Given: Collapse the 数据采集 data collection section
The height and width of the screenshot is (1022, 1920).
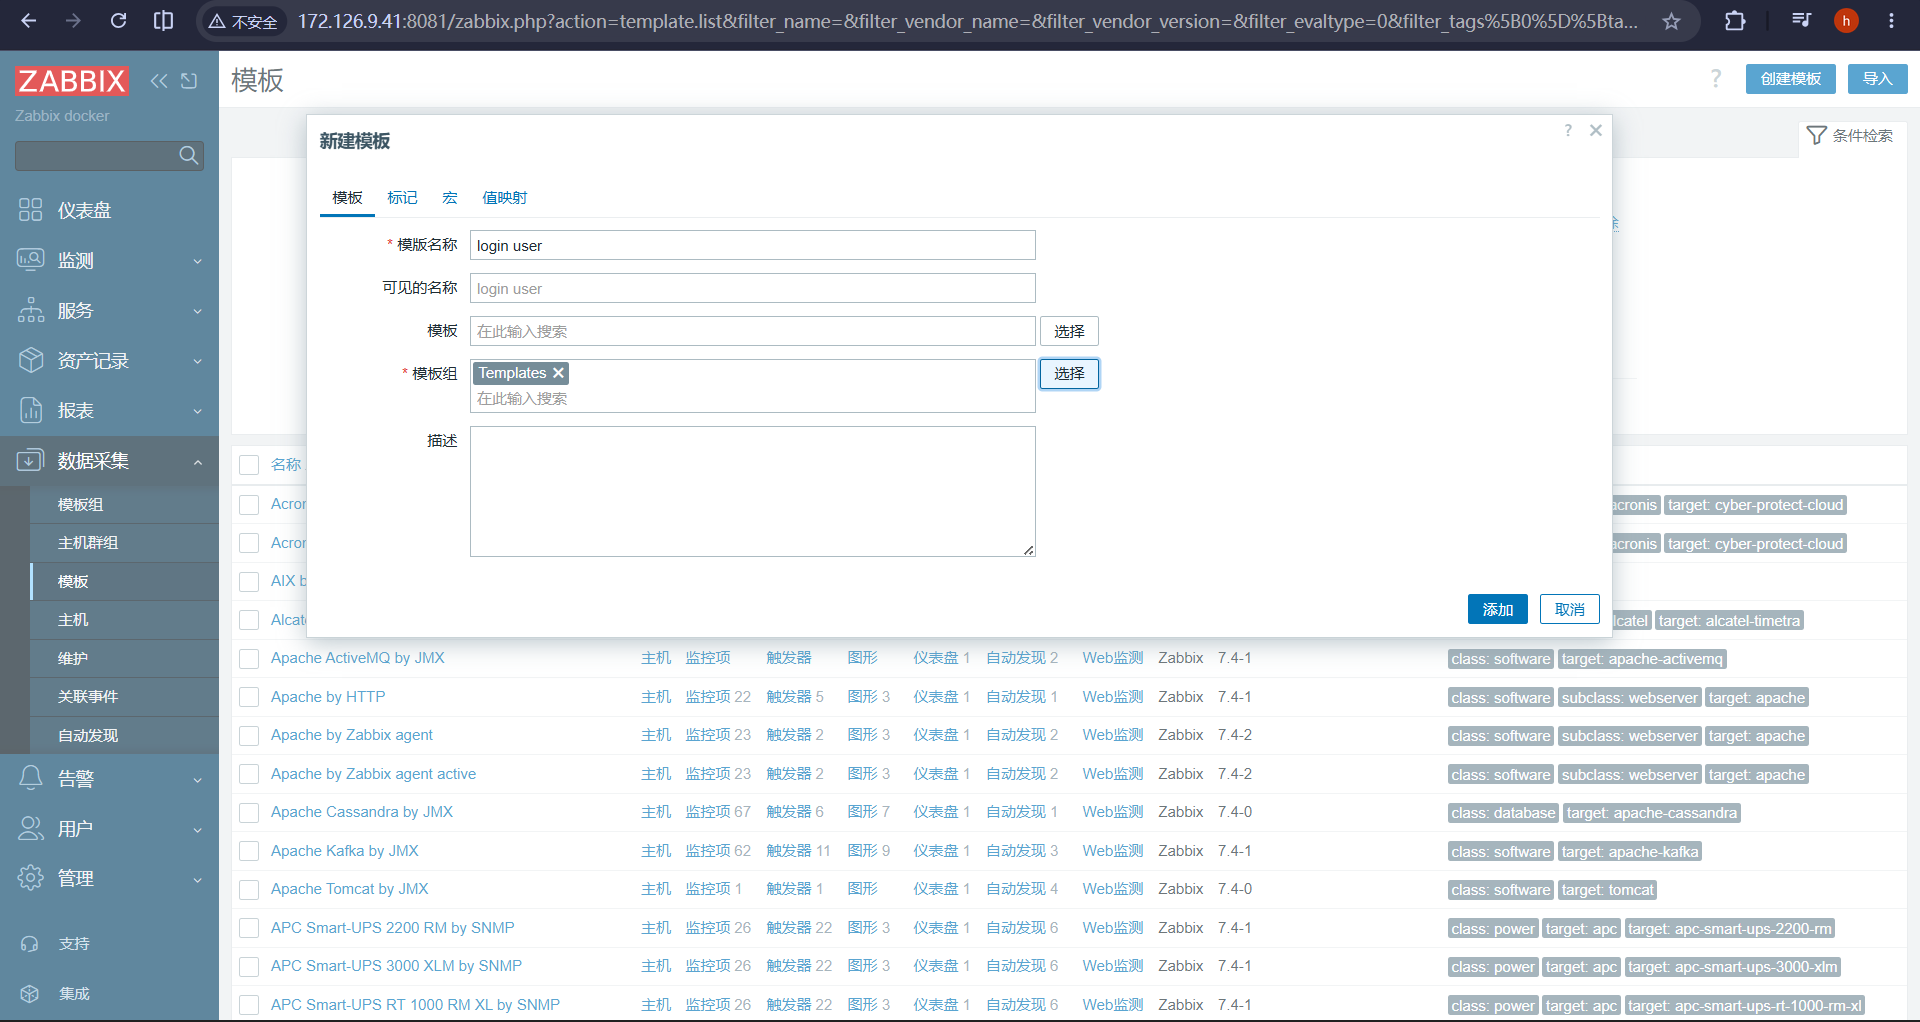Looking at the screenshot, I should pos(110,461).
